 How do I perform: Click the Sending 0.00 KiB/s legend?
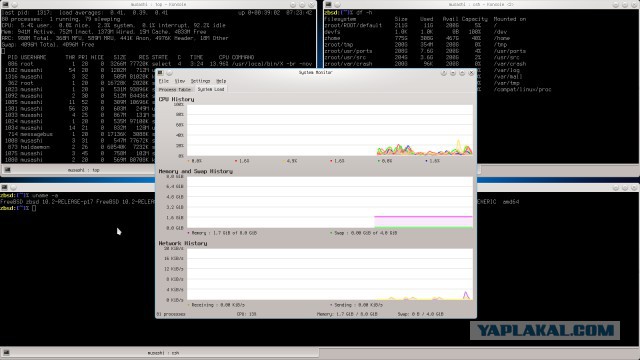click(356, 305)
